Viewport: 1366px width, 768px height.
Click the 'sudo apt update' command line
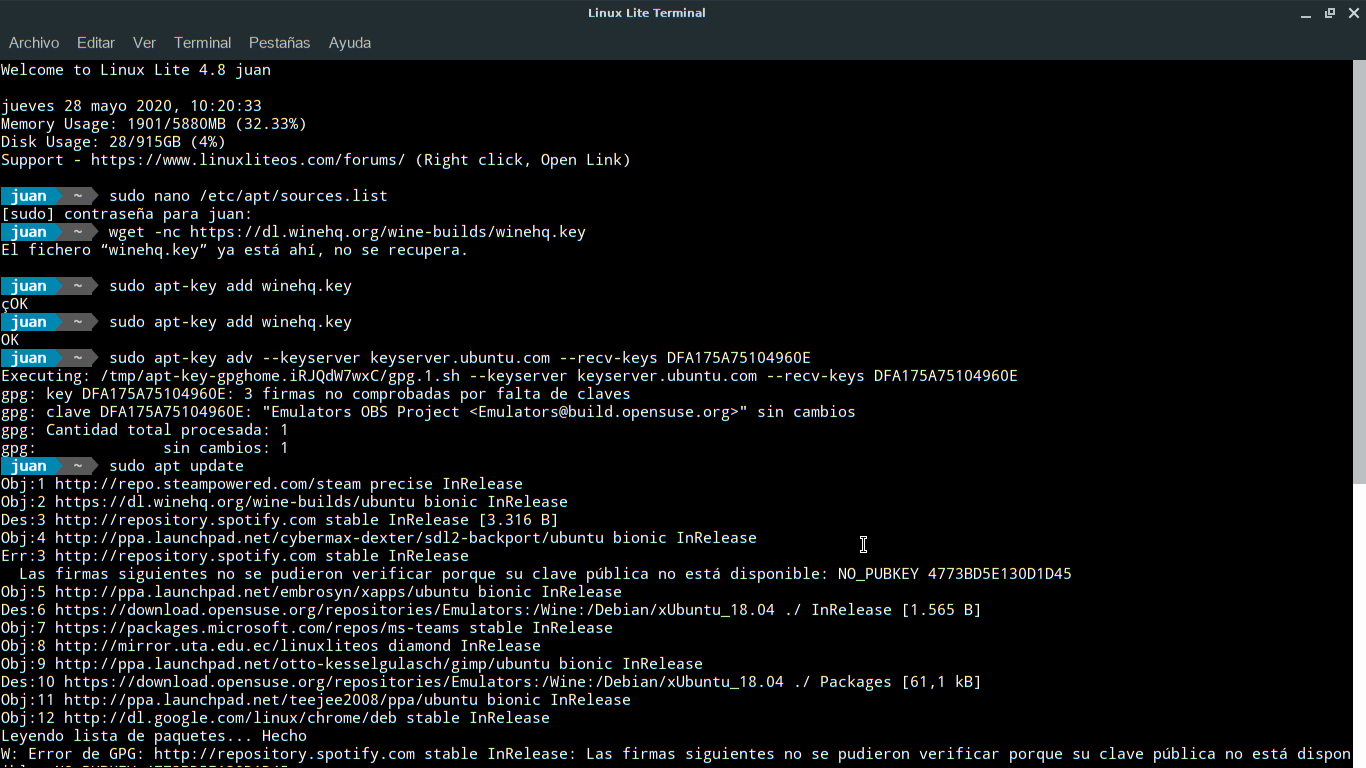(176, 466)
